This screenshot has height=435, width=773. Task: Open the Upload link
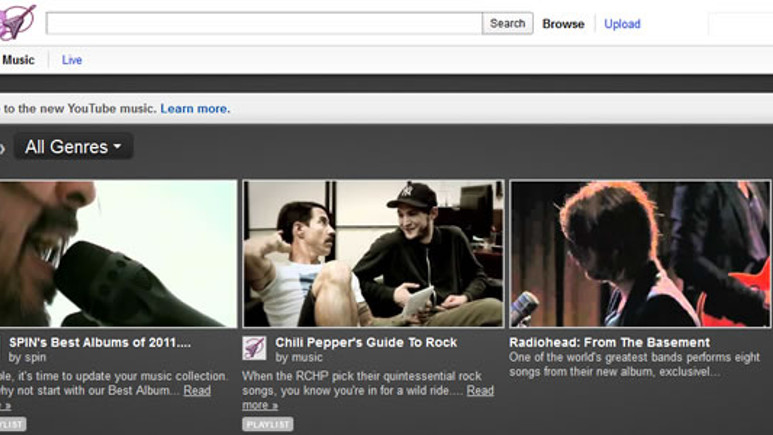click(622, 24)
